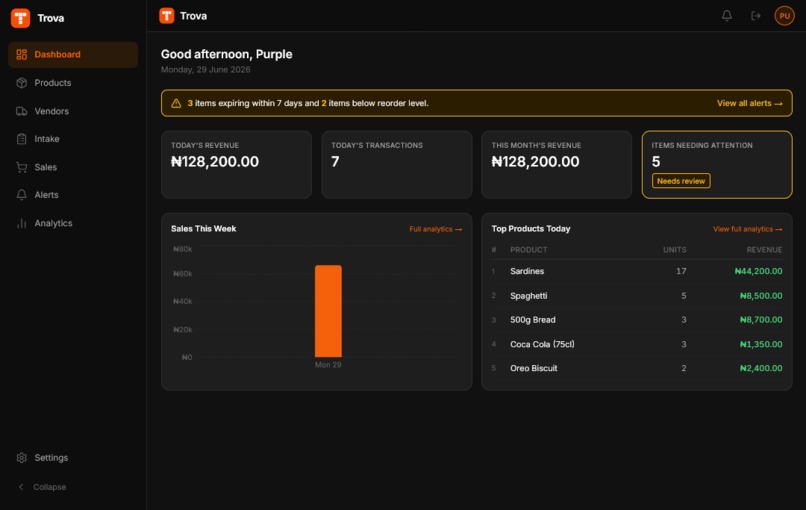This screenshot has width=806, height=510.
Task: Click the Alerts bell icon in the sidebar
Action: pos(22,195)
